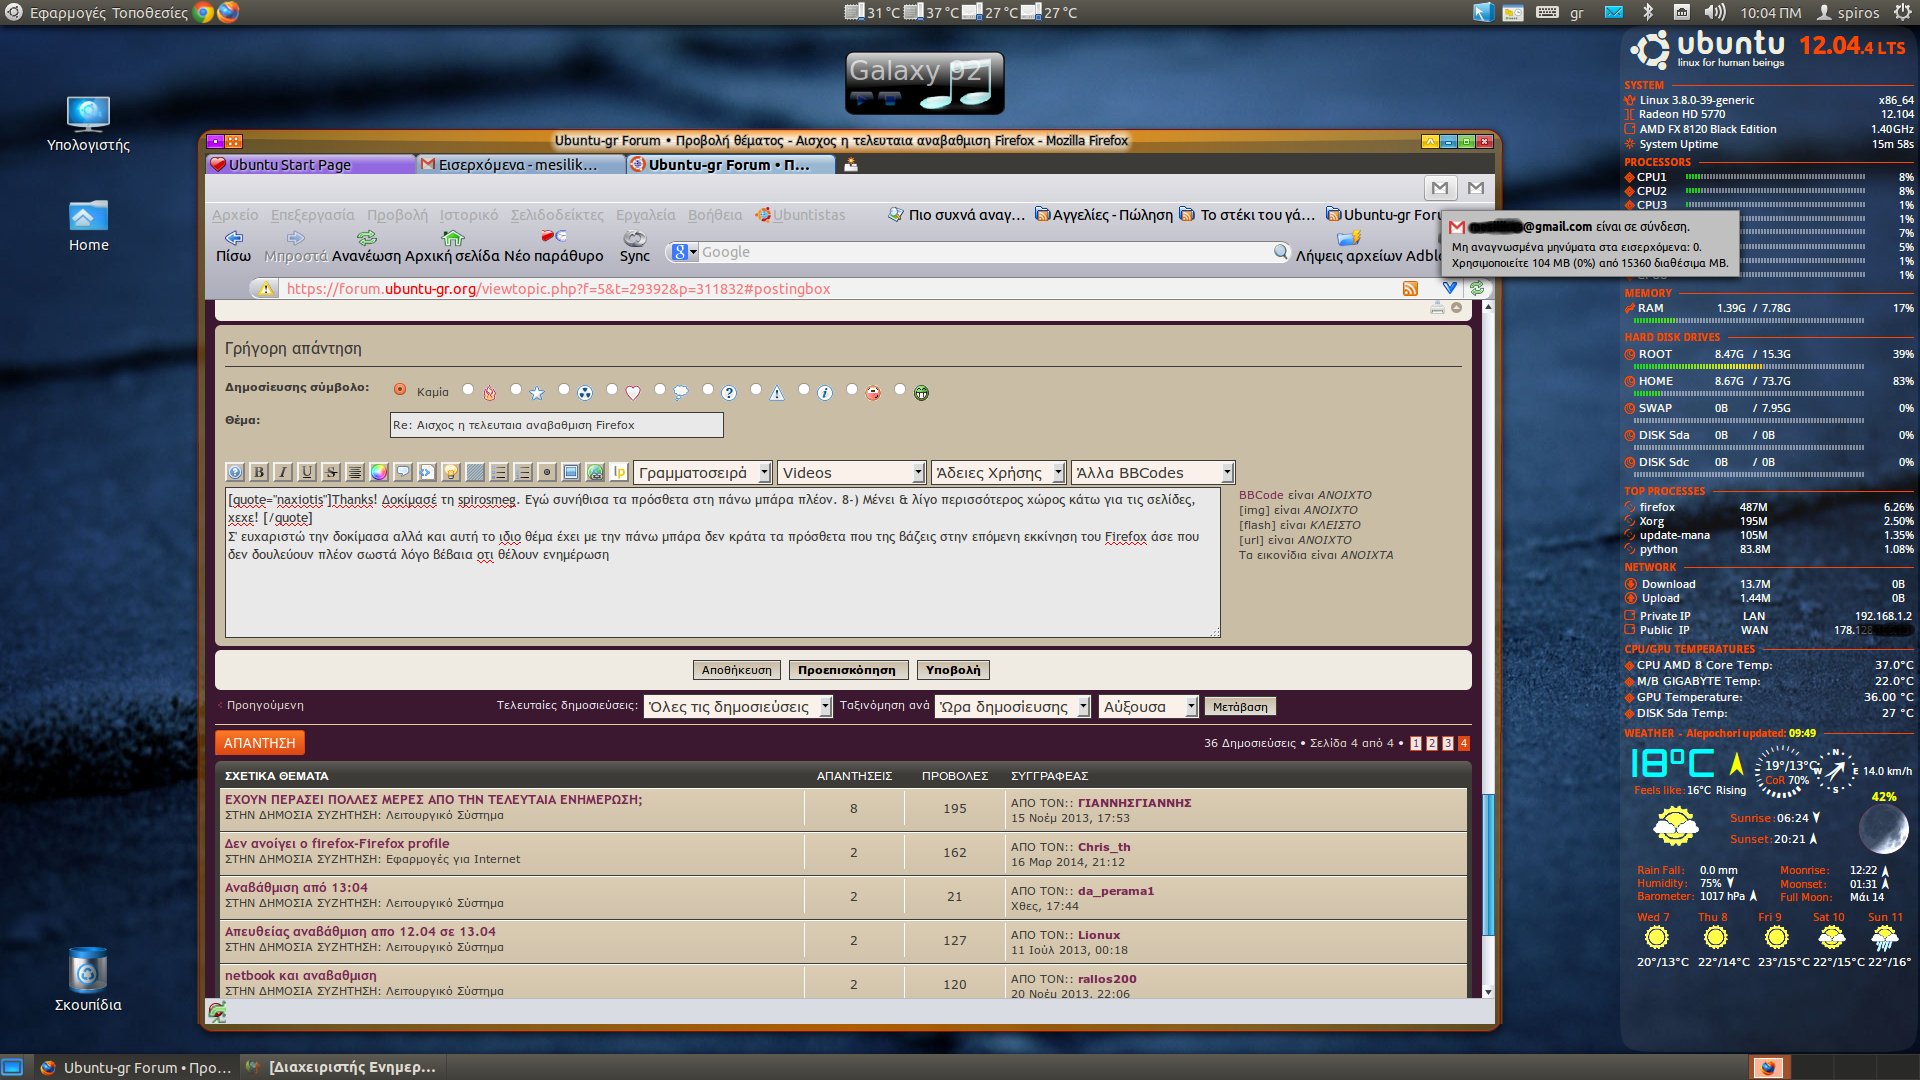Select the star post icon radio button
This screenshot has height=1080, width=1920.
pyautogui.click(x=516, y=390)
